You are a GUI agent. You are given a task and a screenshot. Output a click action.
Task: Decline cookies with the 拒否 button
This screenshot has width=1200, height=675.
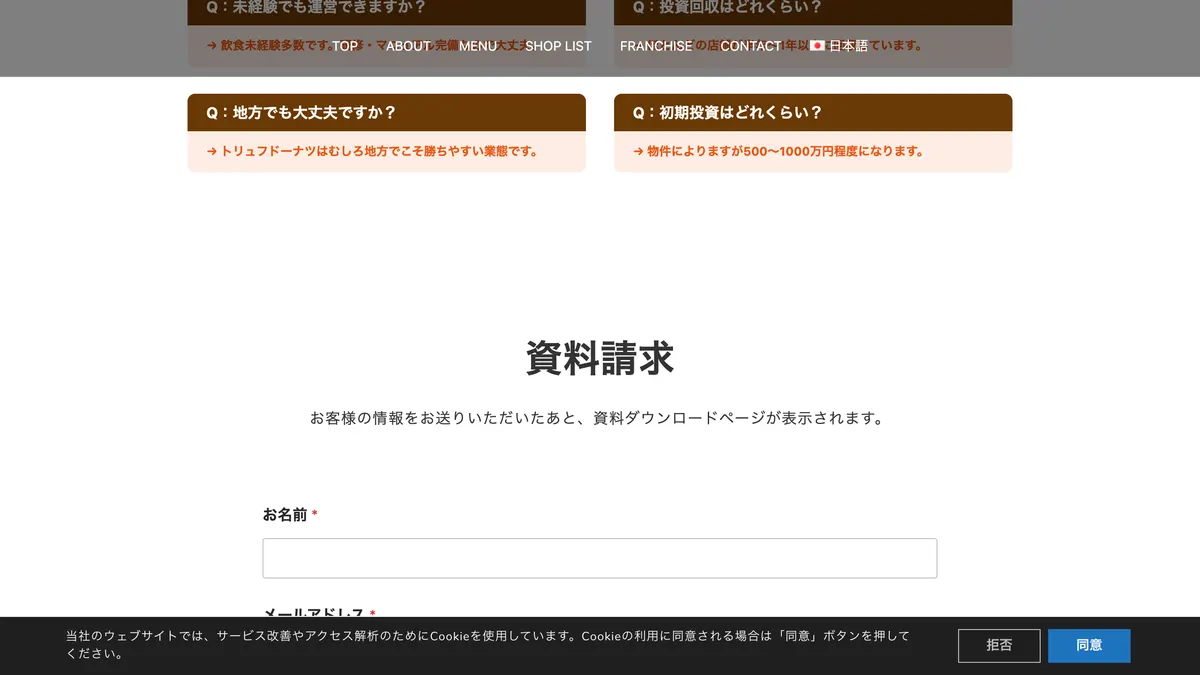[x=999, y=646]
